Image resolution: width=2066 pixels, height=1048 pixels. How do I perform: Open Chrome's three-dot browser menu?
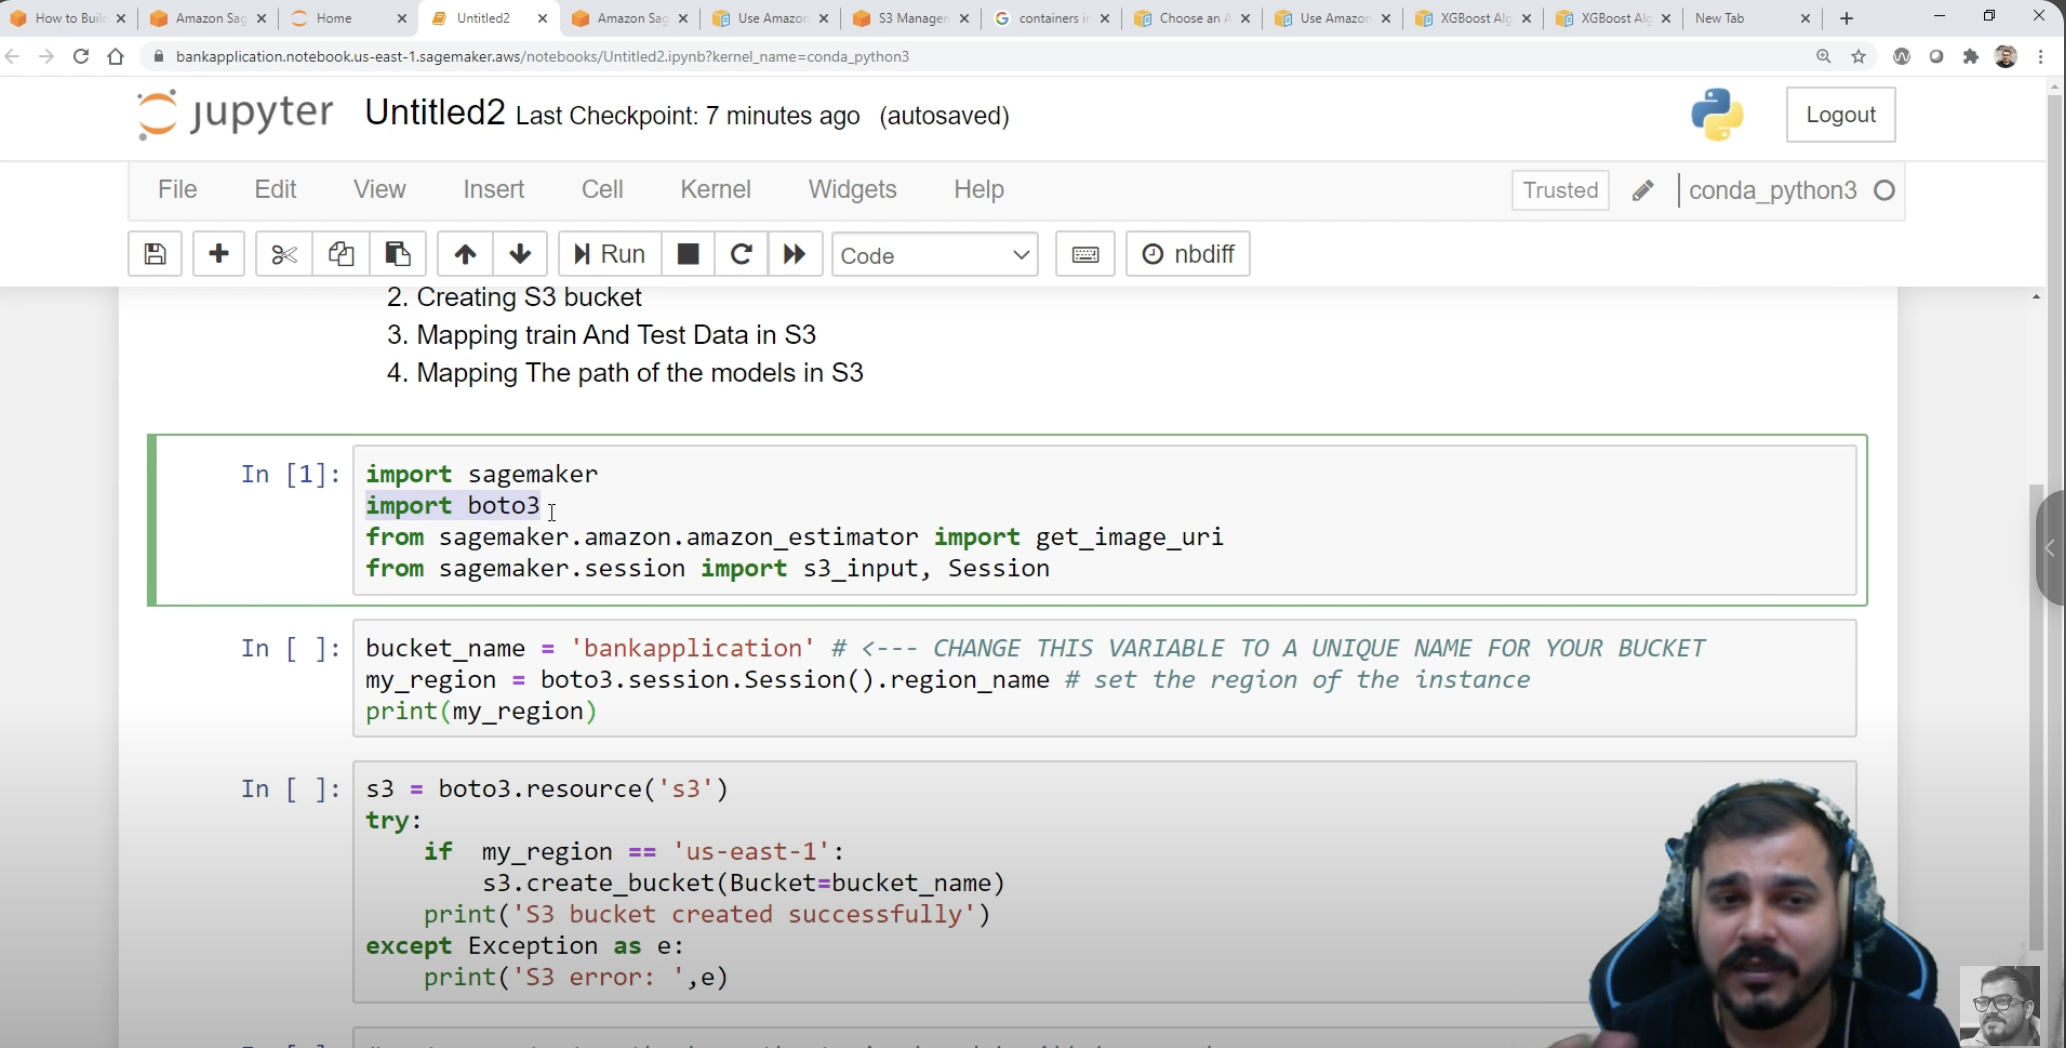click(x=2042, y=57)
